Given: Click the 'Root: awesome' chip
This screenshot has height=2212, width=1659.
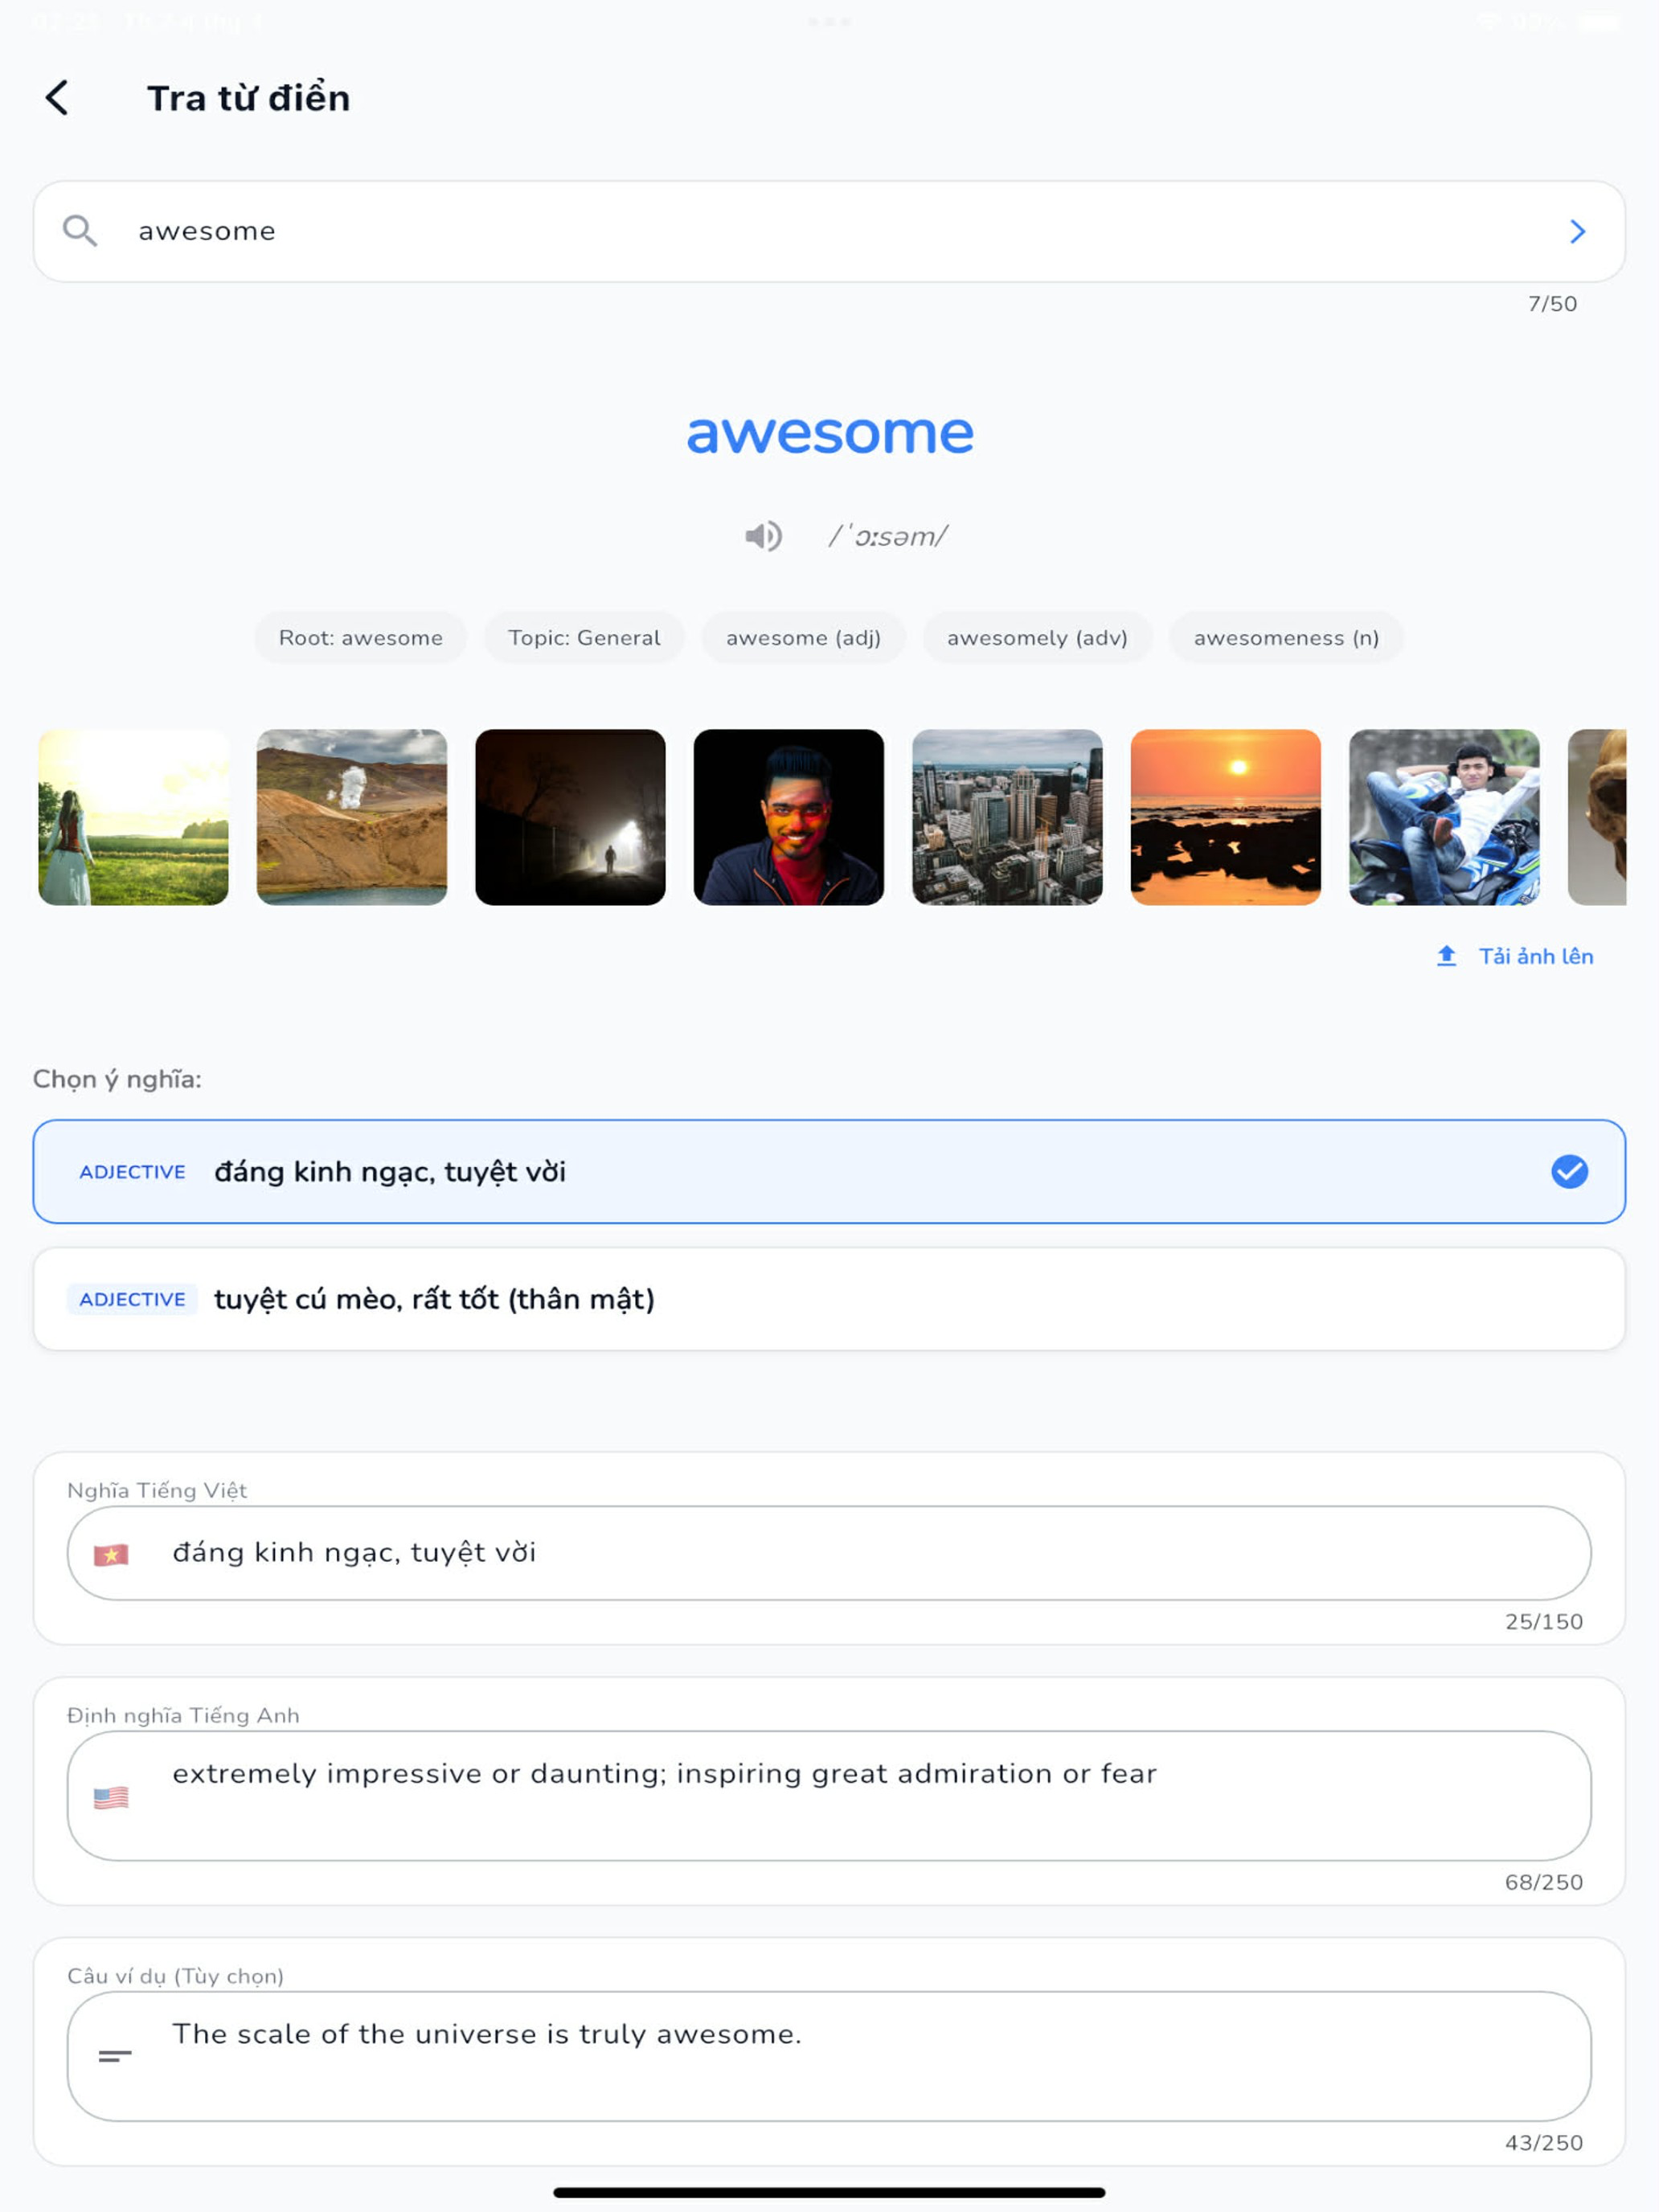Looking at the screenshot, I should (x=360, y=638).
